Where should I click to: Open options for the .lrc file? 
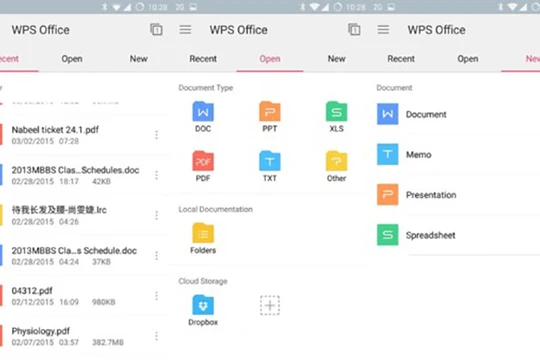coord(156,215)
